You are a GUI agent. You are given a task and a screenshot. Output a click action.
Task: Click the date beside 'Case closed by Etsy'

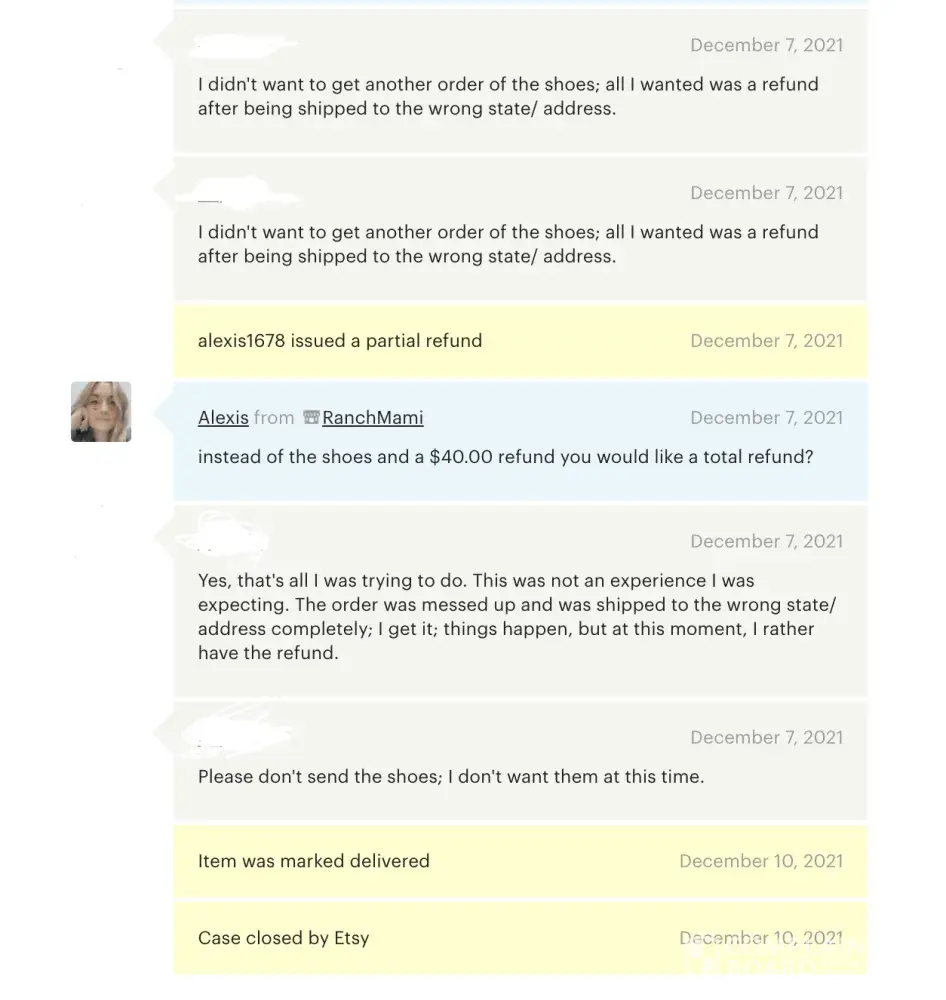pos(760,938)
